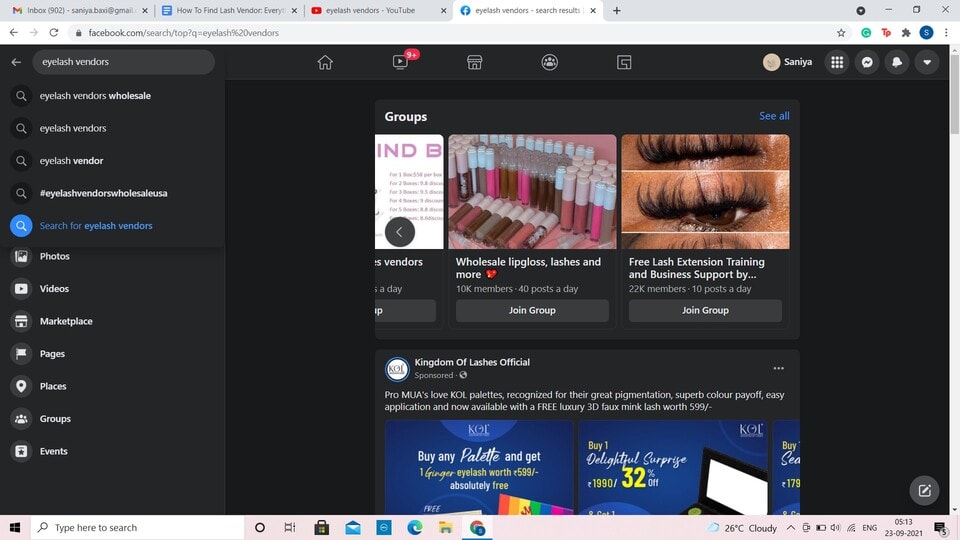Go back in Chrome browser
This screenshot has height=540, width=960.
(13, 32)
